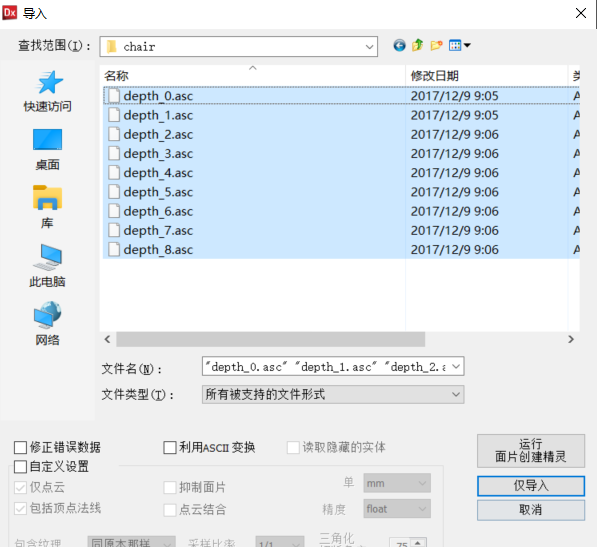Click the horizontal scrollbar thumb of file list
The width and height of the screenshot is (597, 547).
coord(270,339)
